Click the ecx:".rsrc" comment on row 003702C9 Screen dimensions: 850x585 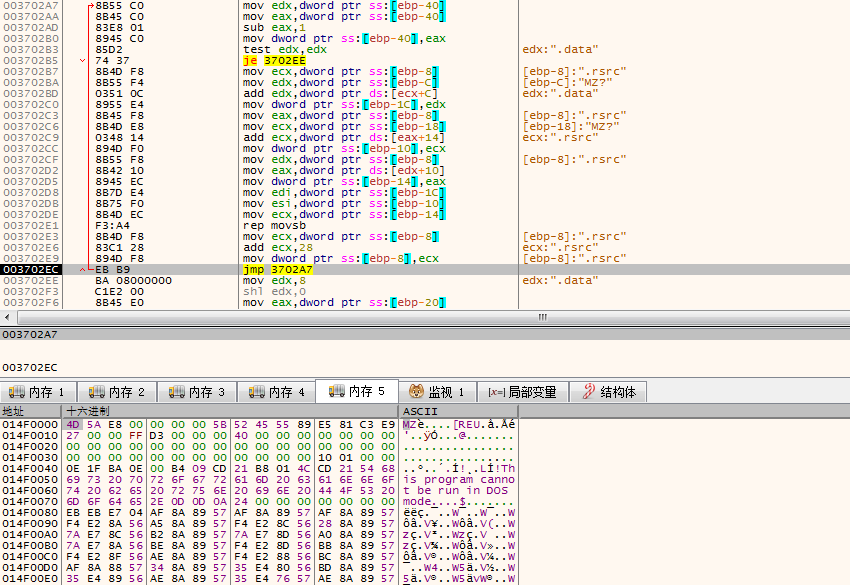click(x=560, y=137)
